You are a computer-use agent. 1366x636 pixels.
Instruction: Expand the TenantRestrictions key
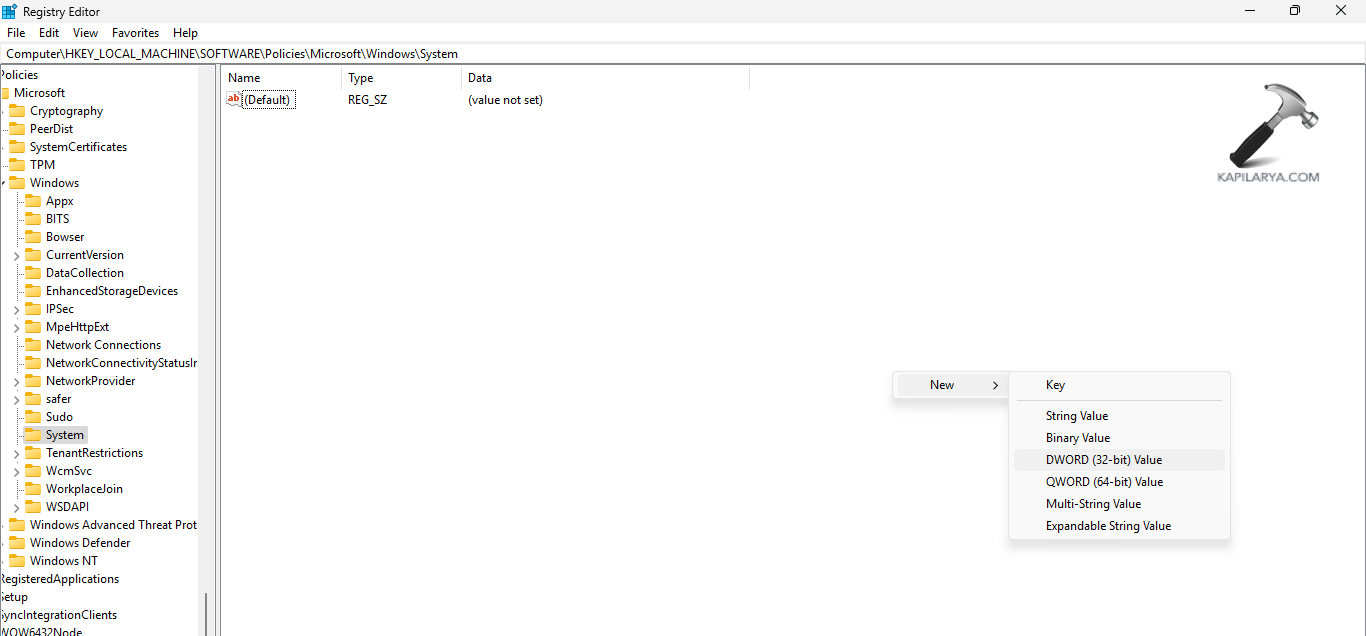(17, 454)
